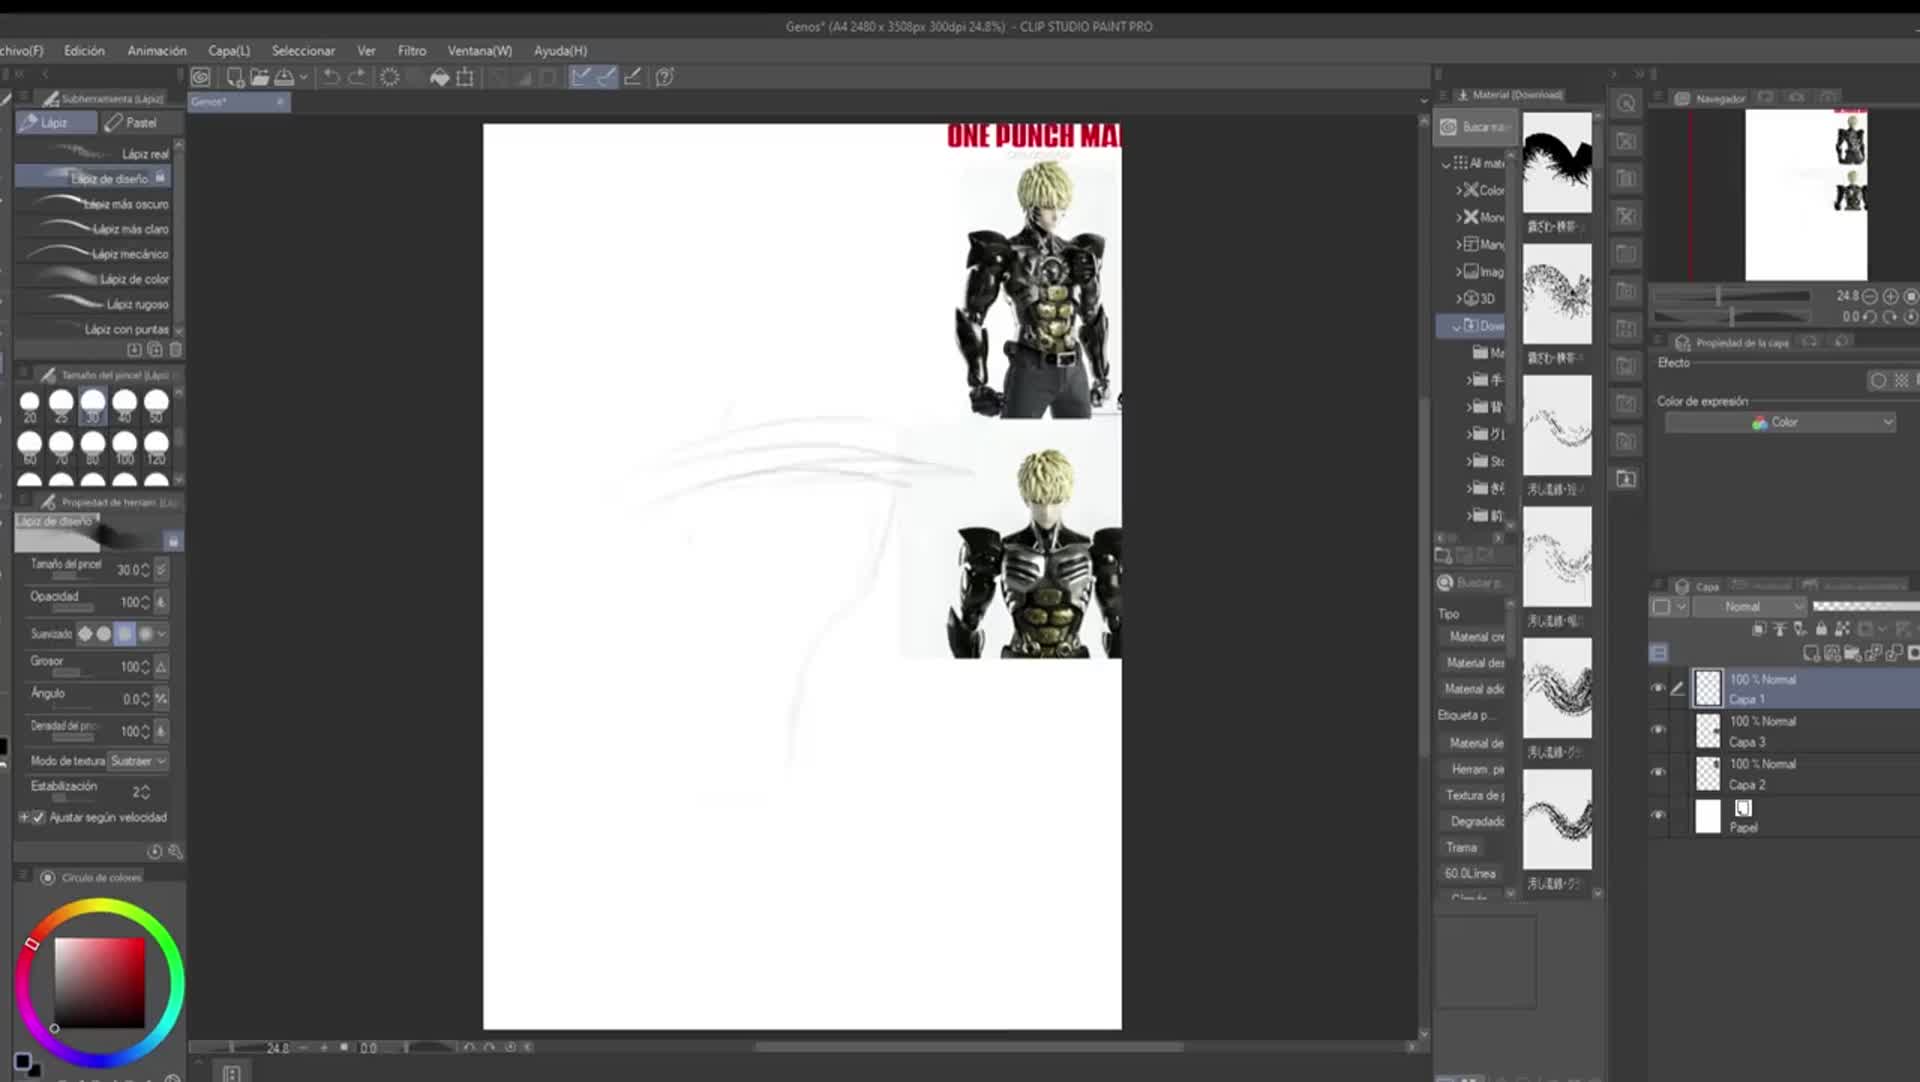The height and width of the screenshot is (1082, 1920).
Task: Close the Genos canvas tab
Action: click(x=280, y=101)
